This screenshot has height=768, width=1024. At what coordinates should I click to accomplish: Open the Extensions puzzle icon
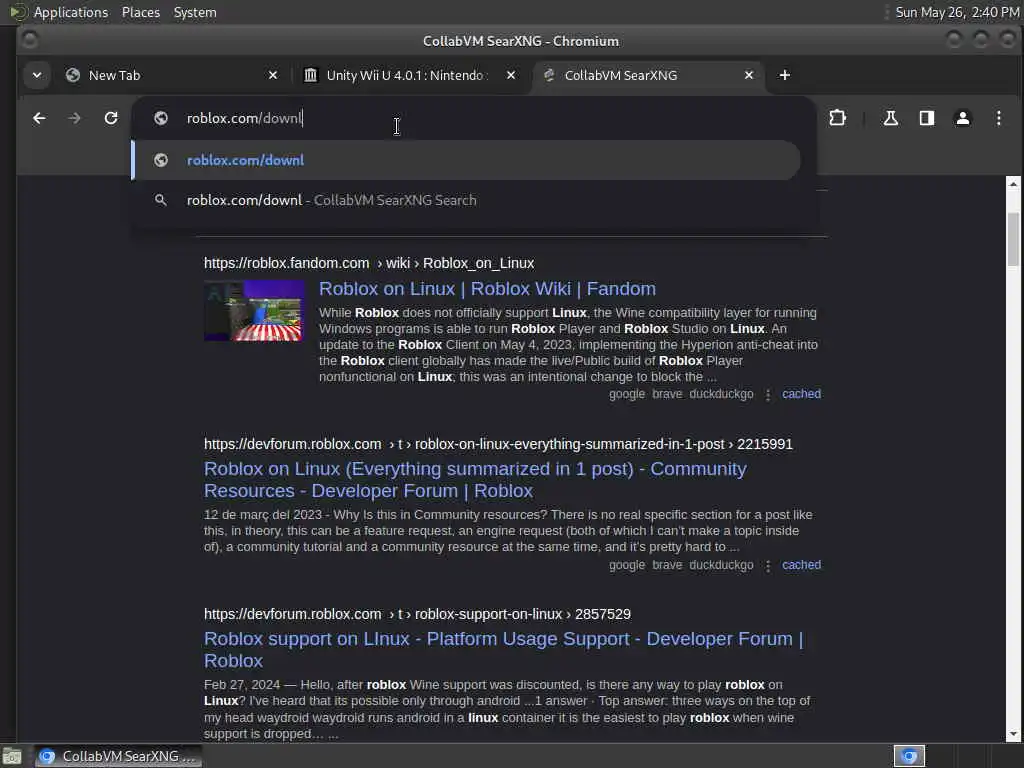(837, 118)
